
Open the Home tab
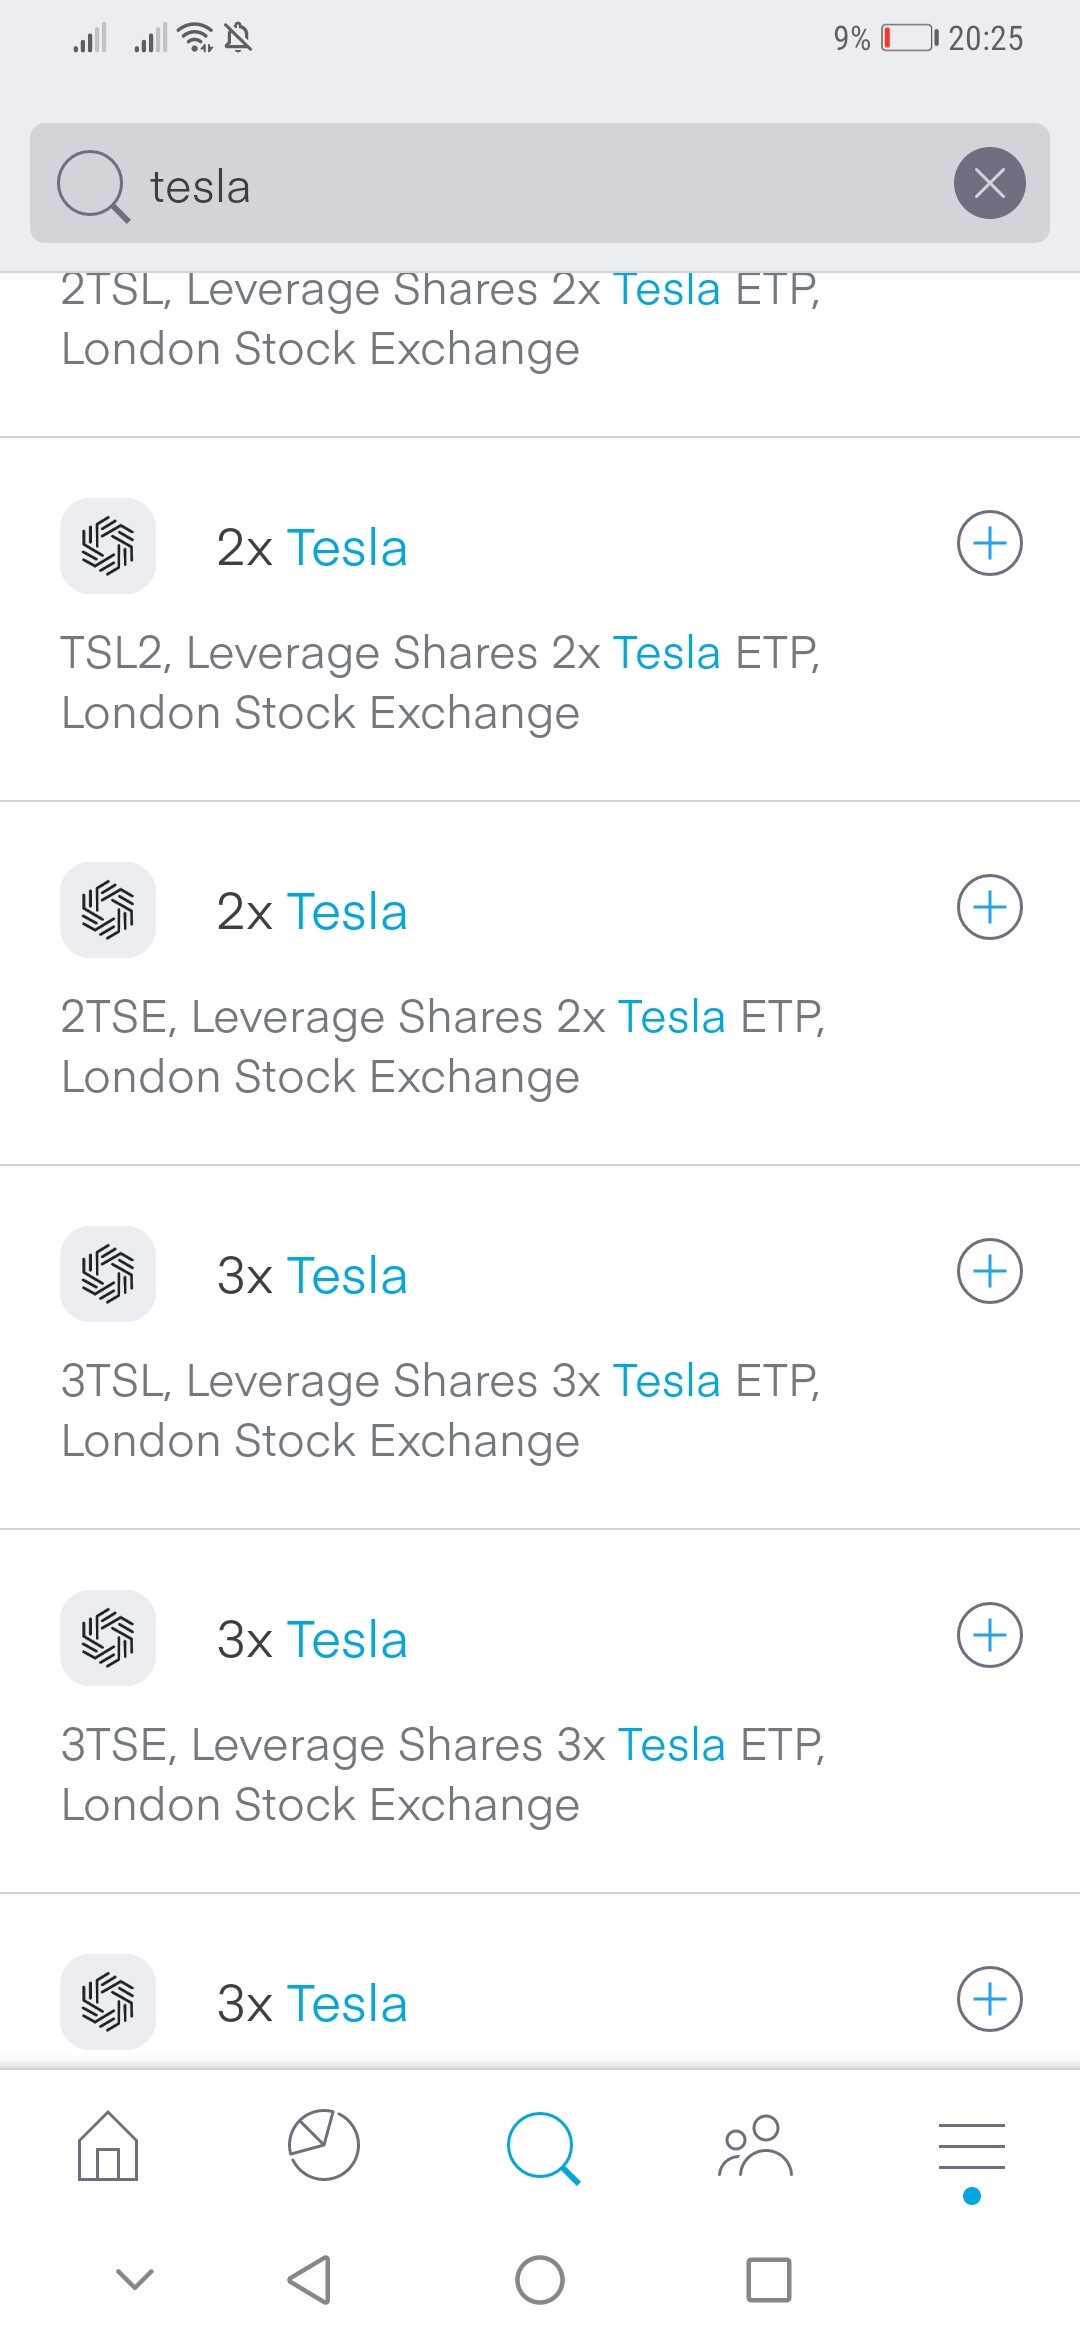[108, 2146]
